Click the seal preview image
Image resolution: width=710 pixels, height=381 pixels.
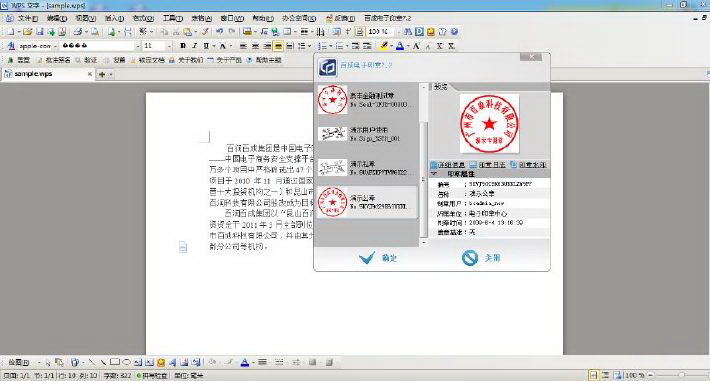(x=489, y=123)
